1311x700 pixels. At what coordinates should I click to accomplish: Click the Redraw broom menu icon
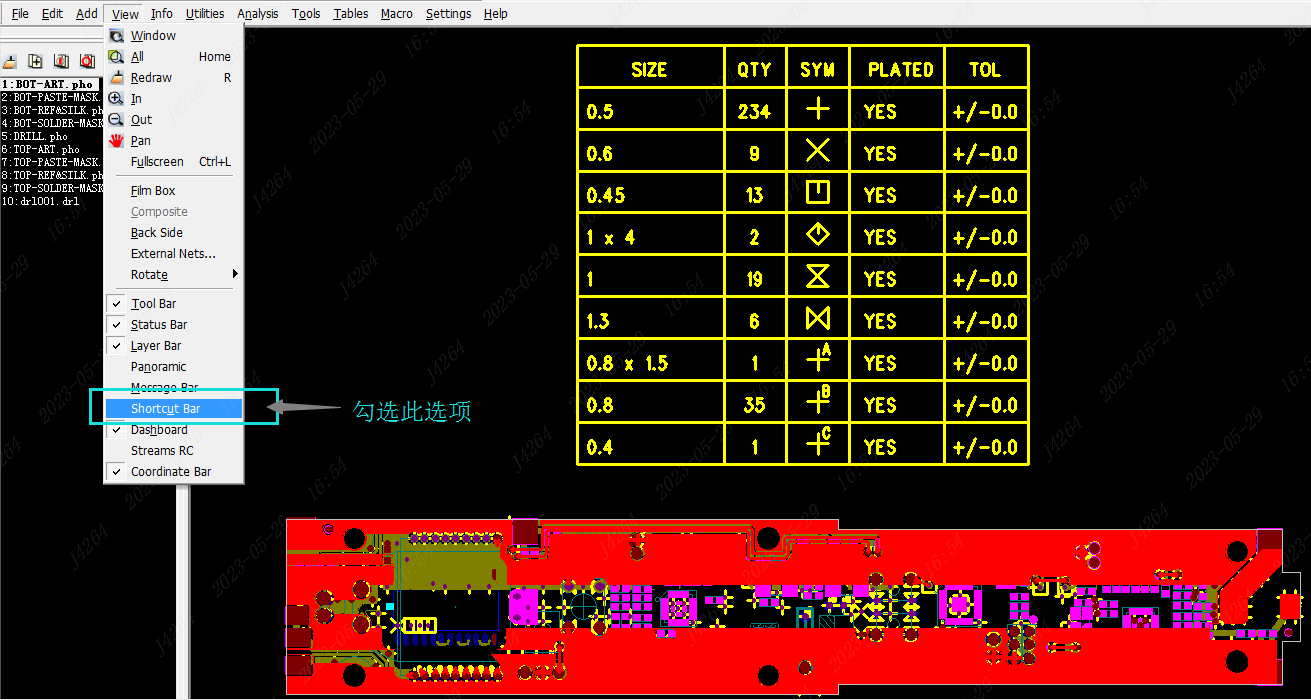[x=117, y=78]
